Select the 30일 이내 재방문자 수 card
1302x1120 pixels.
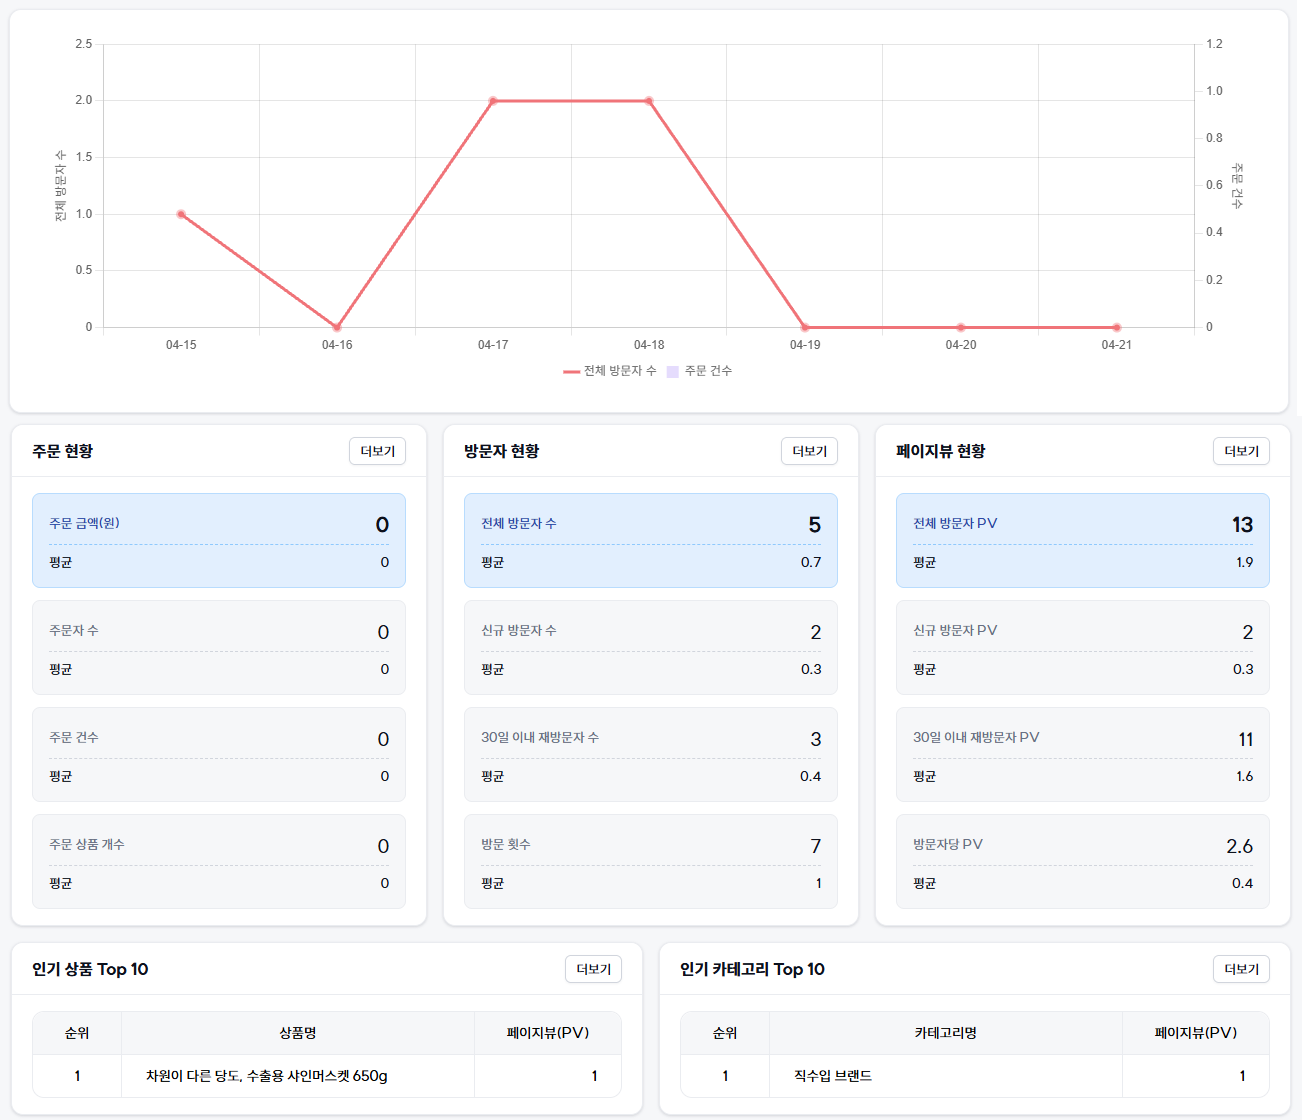(651, 754)
